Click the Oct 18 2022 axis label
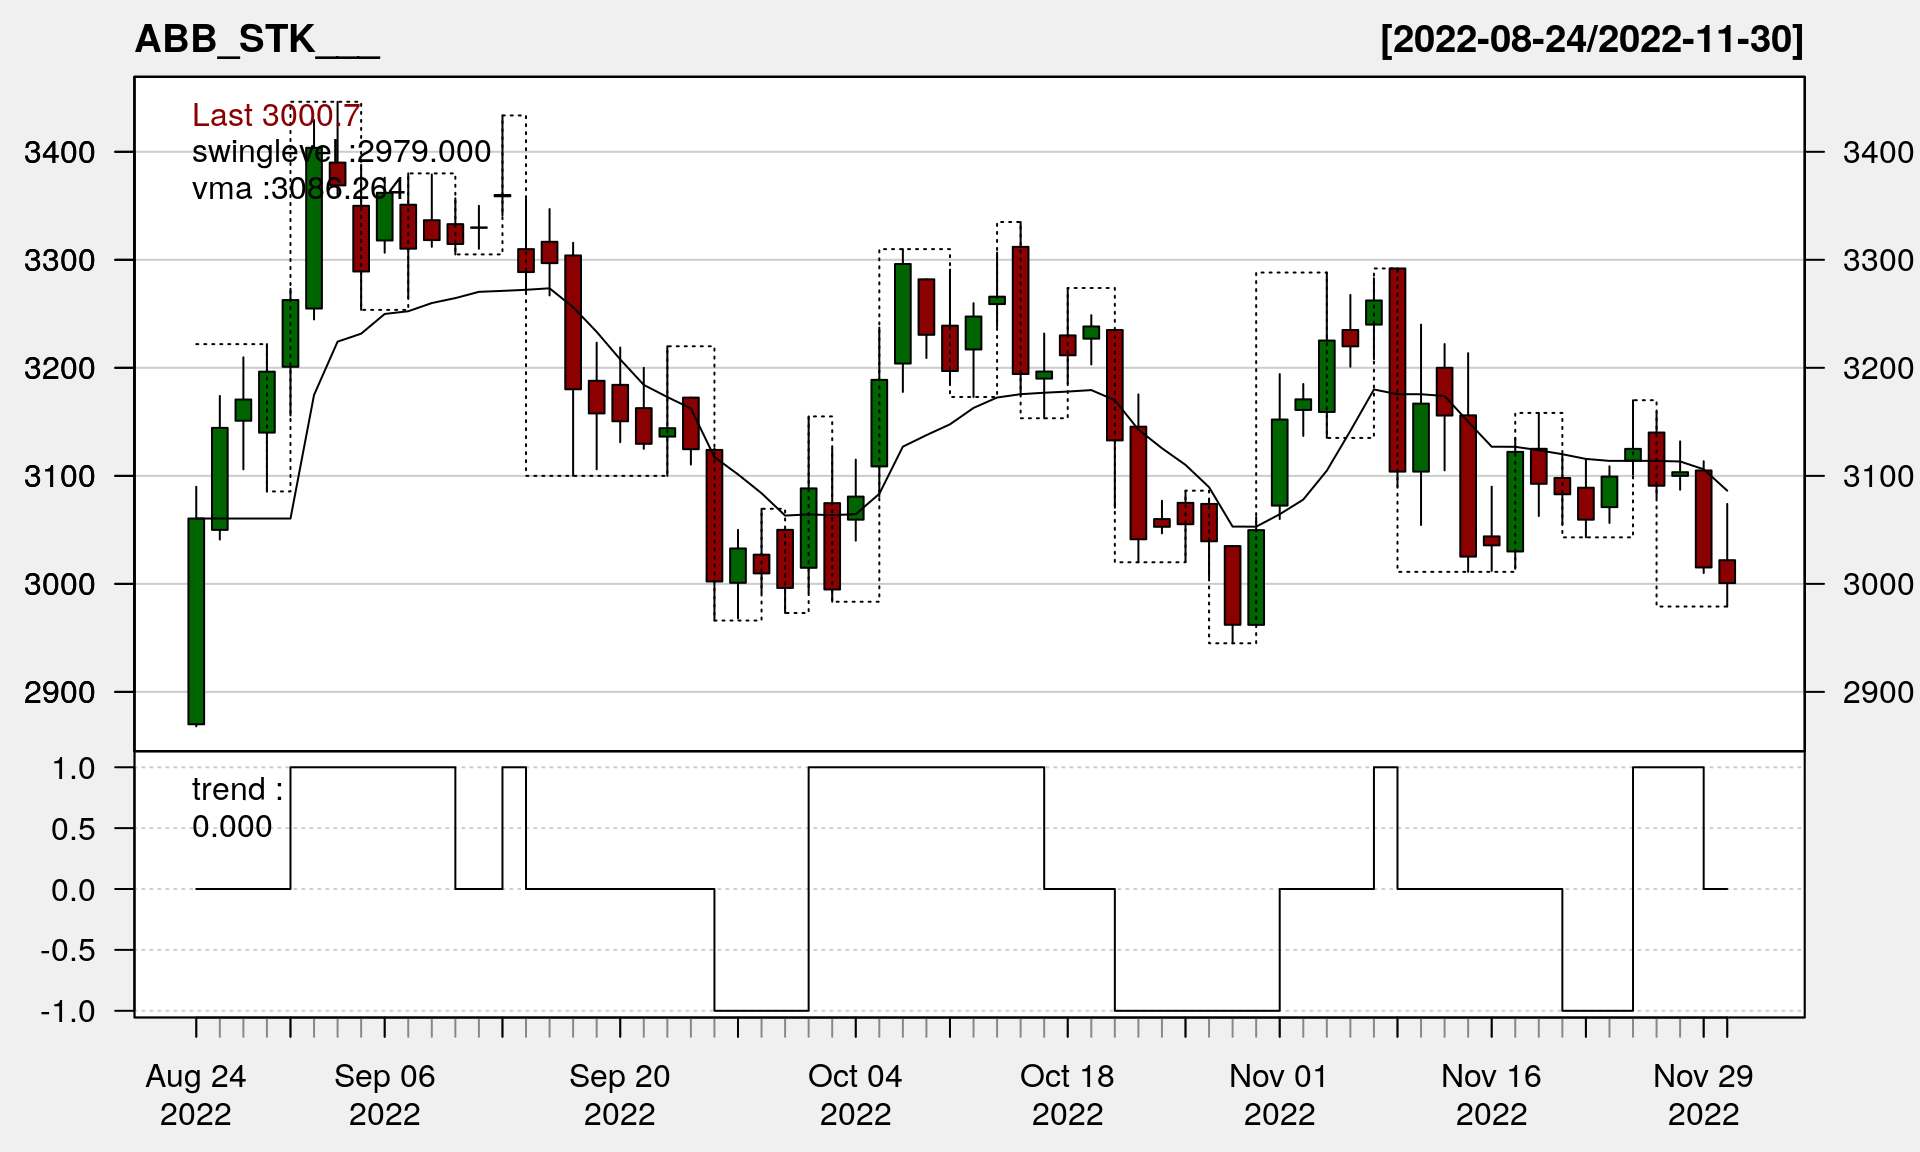The image size is (1920, 1152). [x=1067, y=1094]
